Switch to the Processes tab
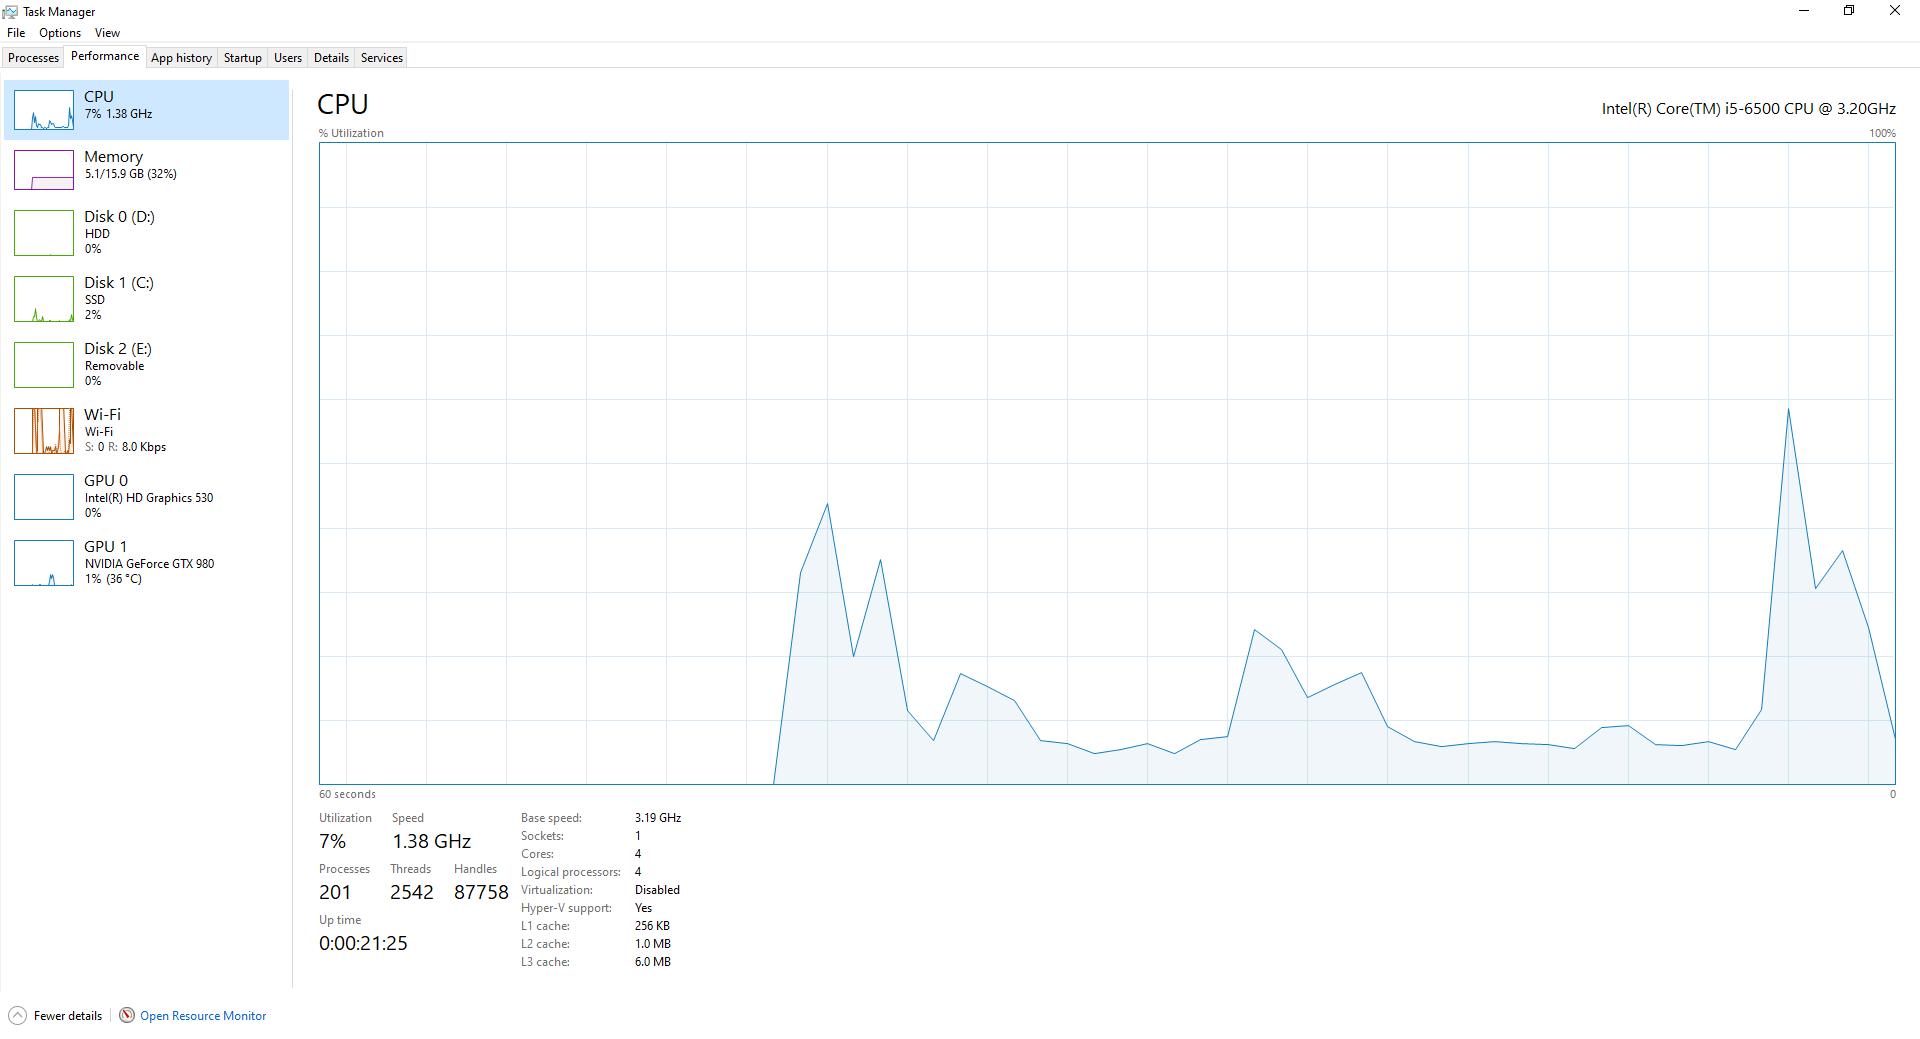The height and width of the screenshot is (1039, 1920). pos(33,58)
